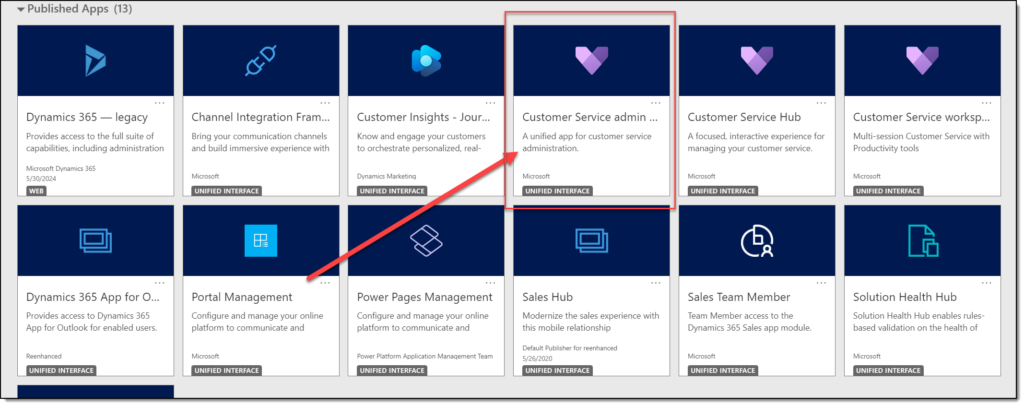
Task: Click the 5/30/2024 date on Dynamics 365 legacy
Action: (39, 178)
